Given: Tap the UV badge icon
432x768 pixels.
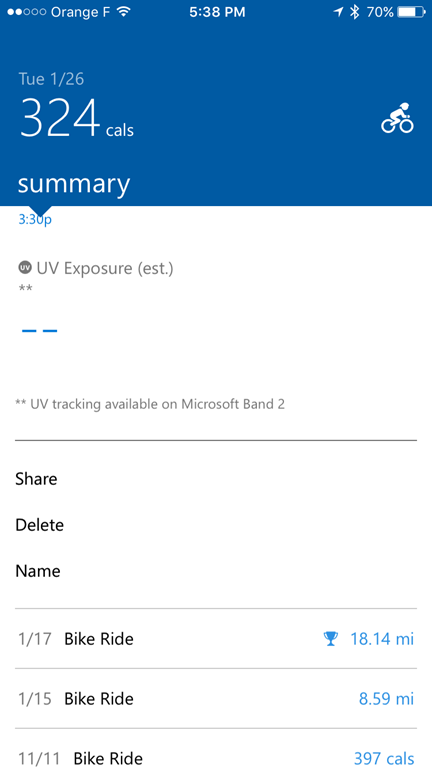Looking at the screenshot, I should (x=24, y=268).
